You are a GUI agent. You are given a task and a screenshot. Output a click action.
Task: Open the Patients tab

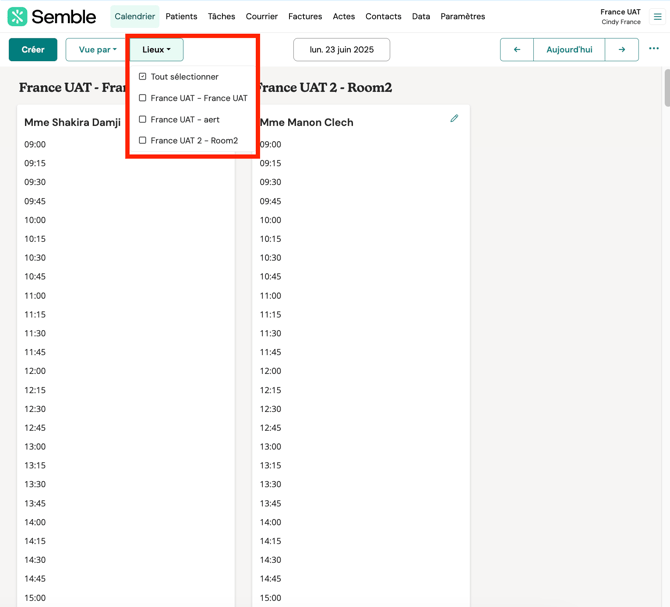pos(181,17)
